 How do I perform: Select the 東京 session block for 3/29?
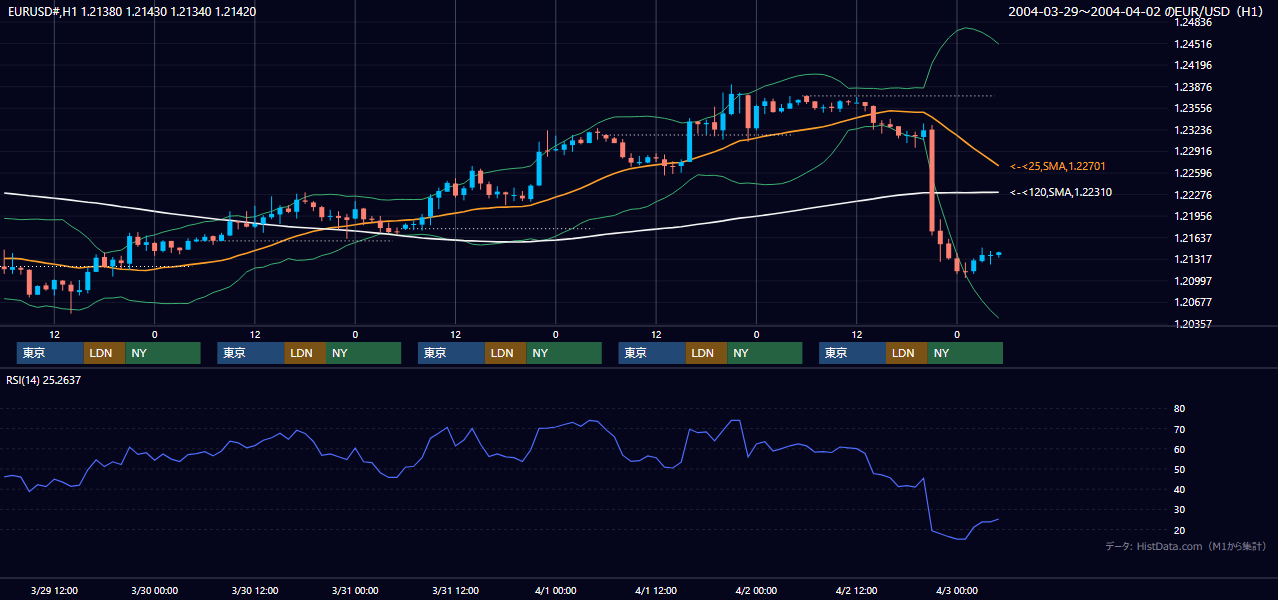(x=51, y=353)
